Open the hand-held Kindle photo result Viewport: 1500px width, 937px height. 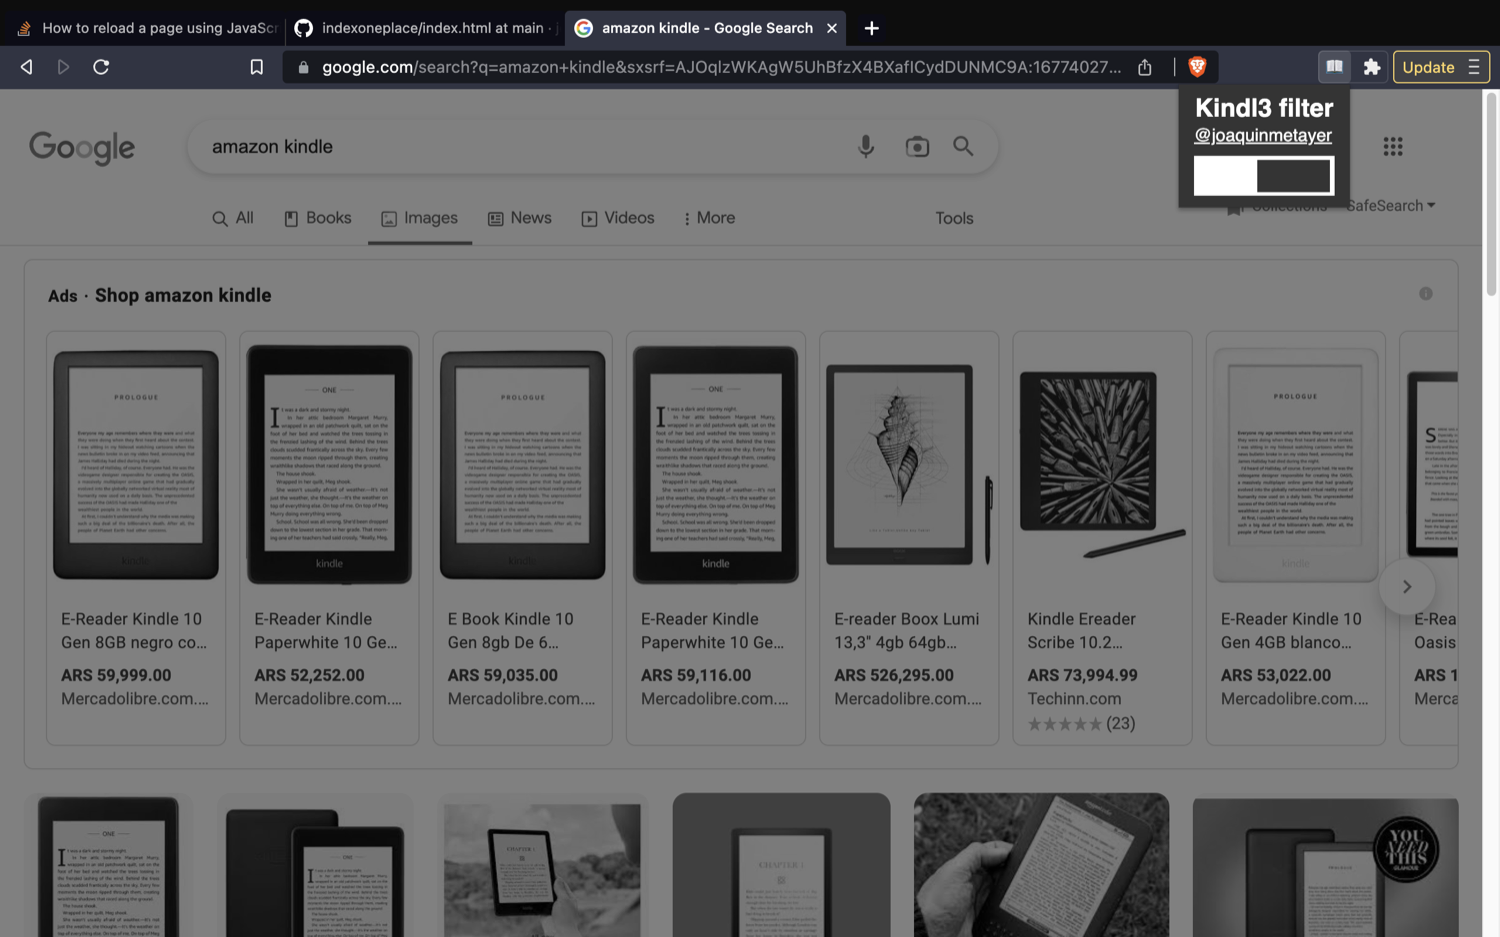point(1041,865)
